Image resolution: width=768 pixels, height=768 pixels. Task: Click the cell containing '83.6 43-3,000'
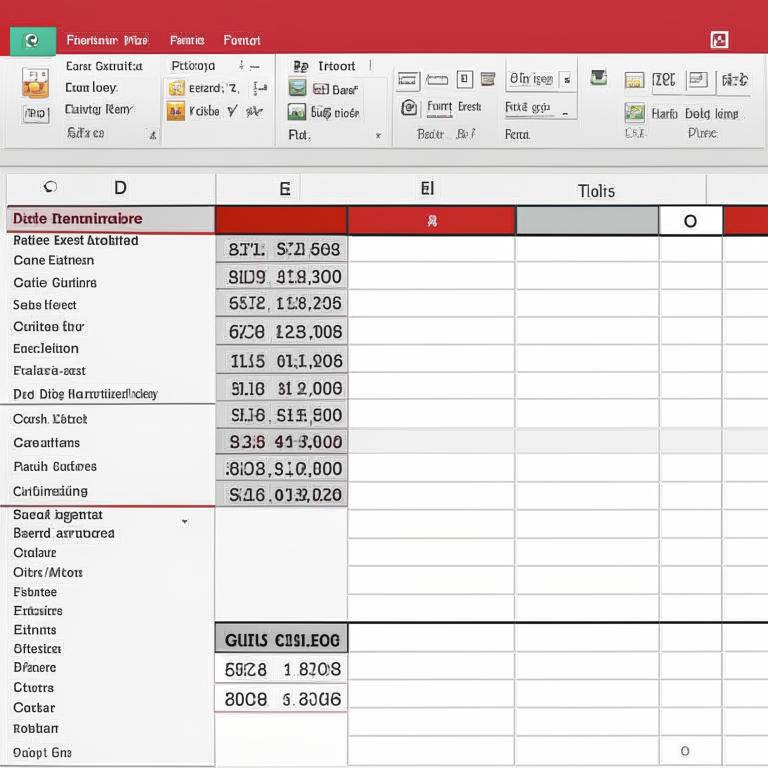coord(282,442)
